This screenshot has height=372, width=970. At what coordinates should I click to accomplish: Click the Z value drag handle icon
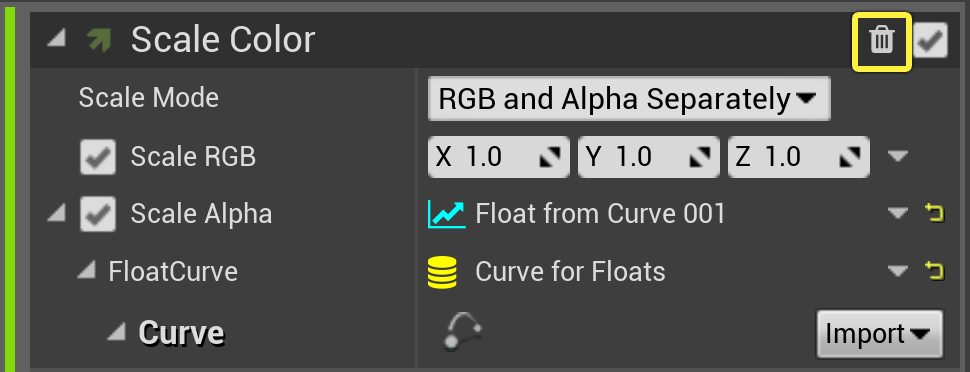pos(850,158)
